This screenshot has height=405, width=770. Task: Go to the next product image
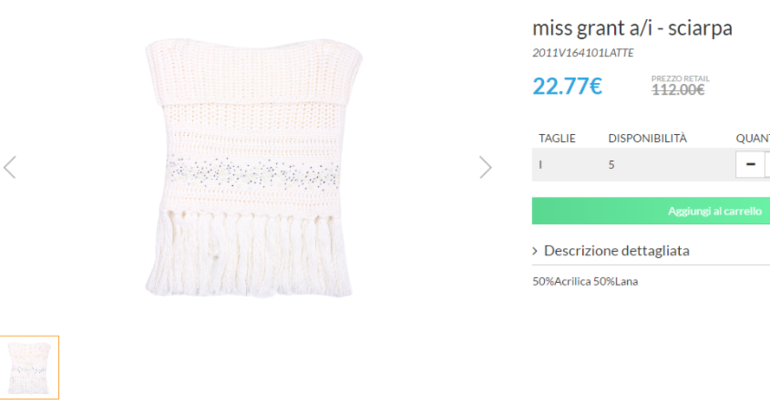pyautogui.click(x=485, y=167)
